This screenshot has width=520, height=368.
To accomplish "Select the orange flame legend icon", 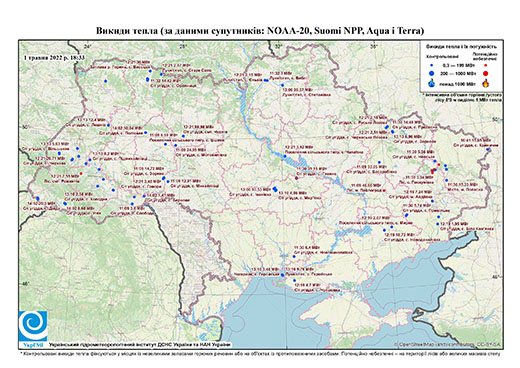I will click(x=486, y=83).
